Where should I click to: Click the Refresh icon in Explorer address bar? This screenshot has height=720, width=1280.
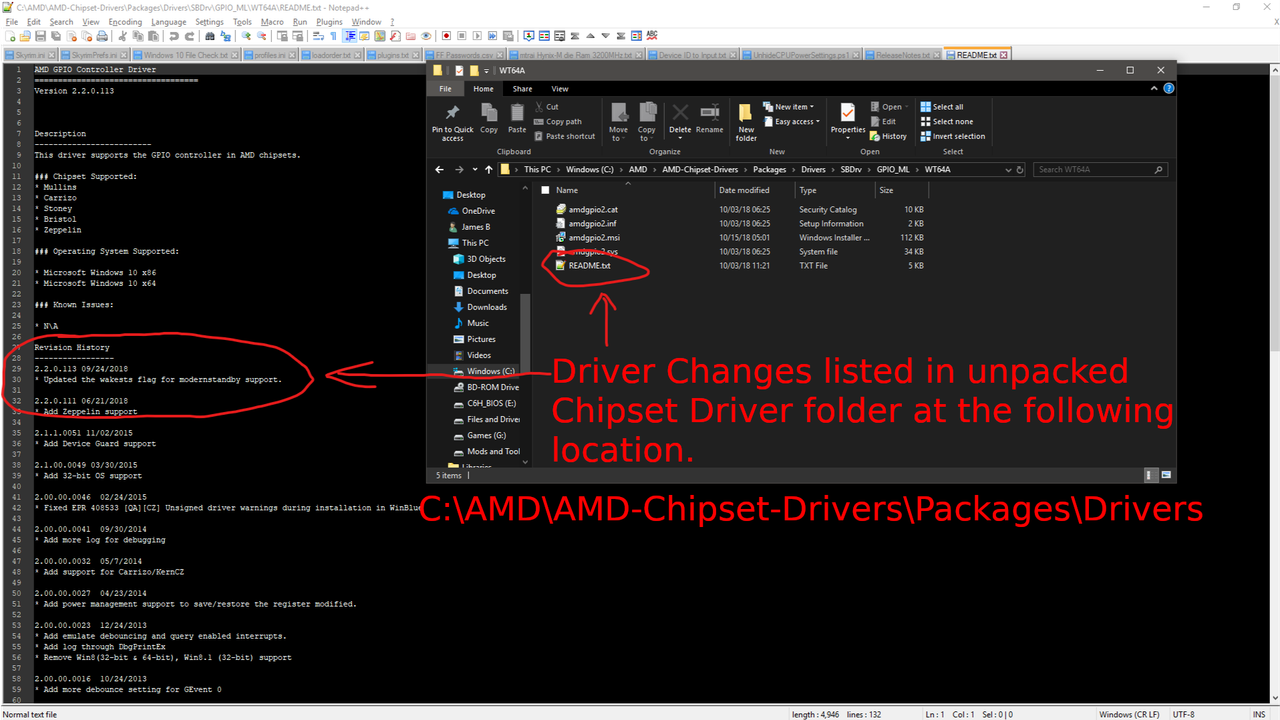tap(1019, 170)
